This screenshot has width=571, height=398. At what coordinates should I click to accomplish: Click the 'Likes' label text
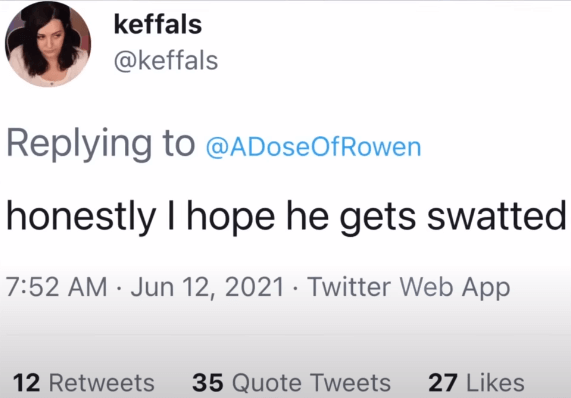point(496,383)
